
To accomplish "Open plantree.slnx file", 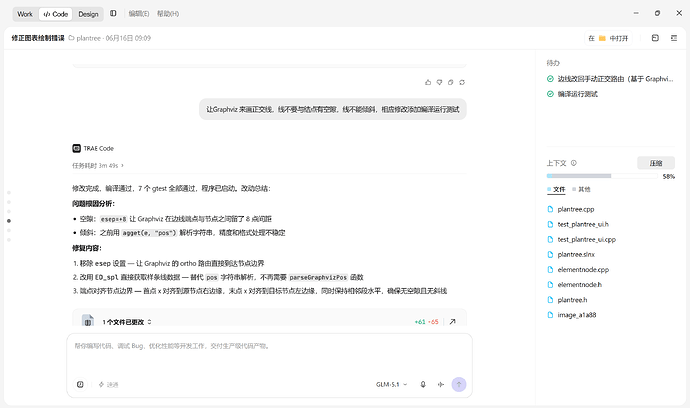I will pyautogui.click(x=571, y=254).
